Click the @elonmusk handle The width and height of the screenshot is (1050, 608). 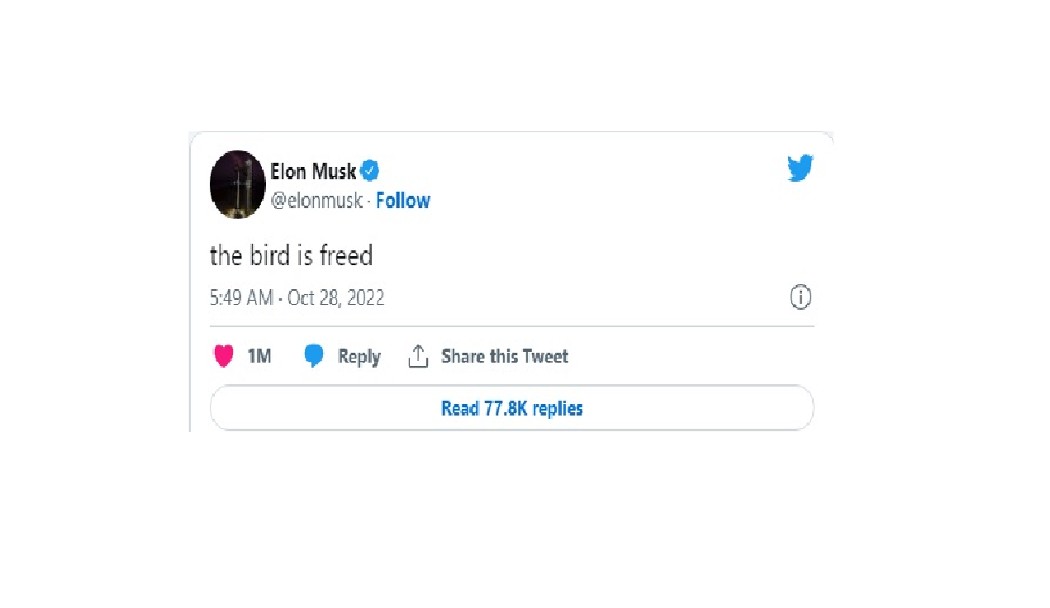318,201
